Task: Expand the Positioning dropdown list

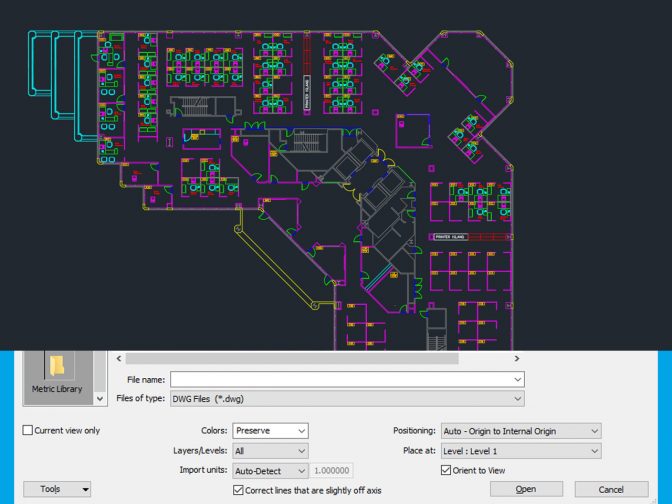Action: point(520,431)
